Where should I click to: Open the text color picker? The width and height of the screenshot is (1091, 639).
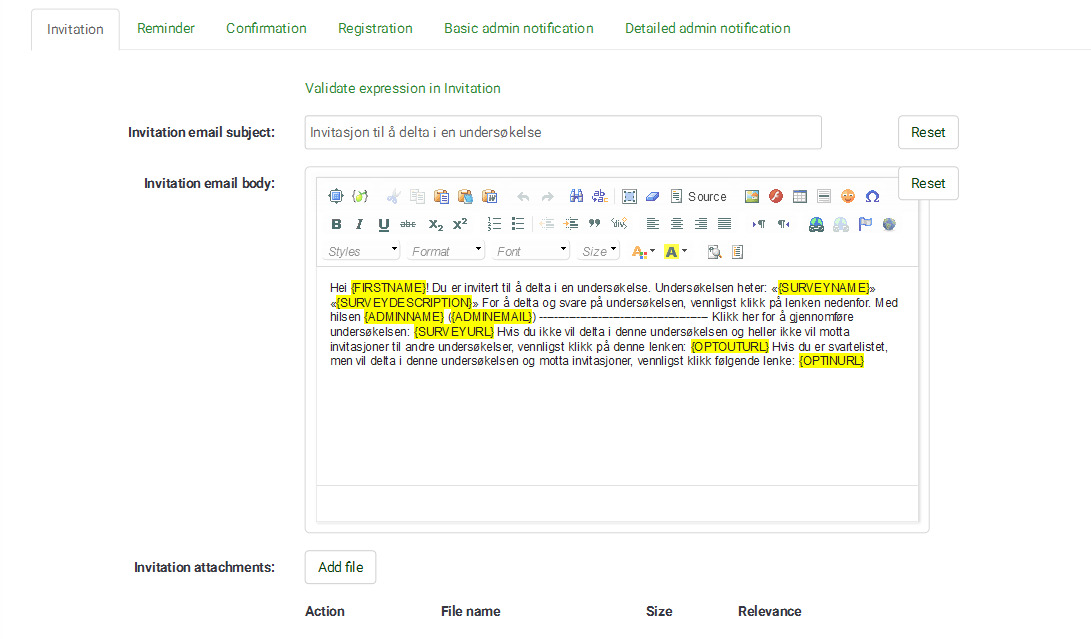(644, 251)
